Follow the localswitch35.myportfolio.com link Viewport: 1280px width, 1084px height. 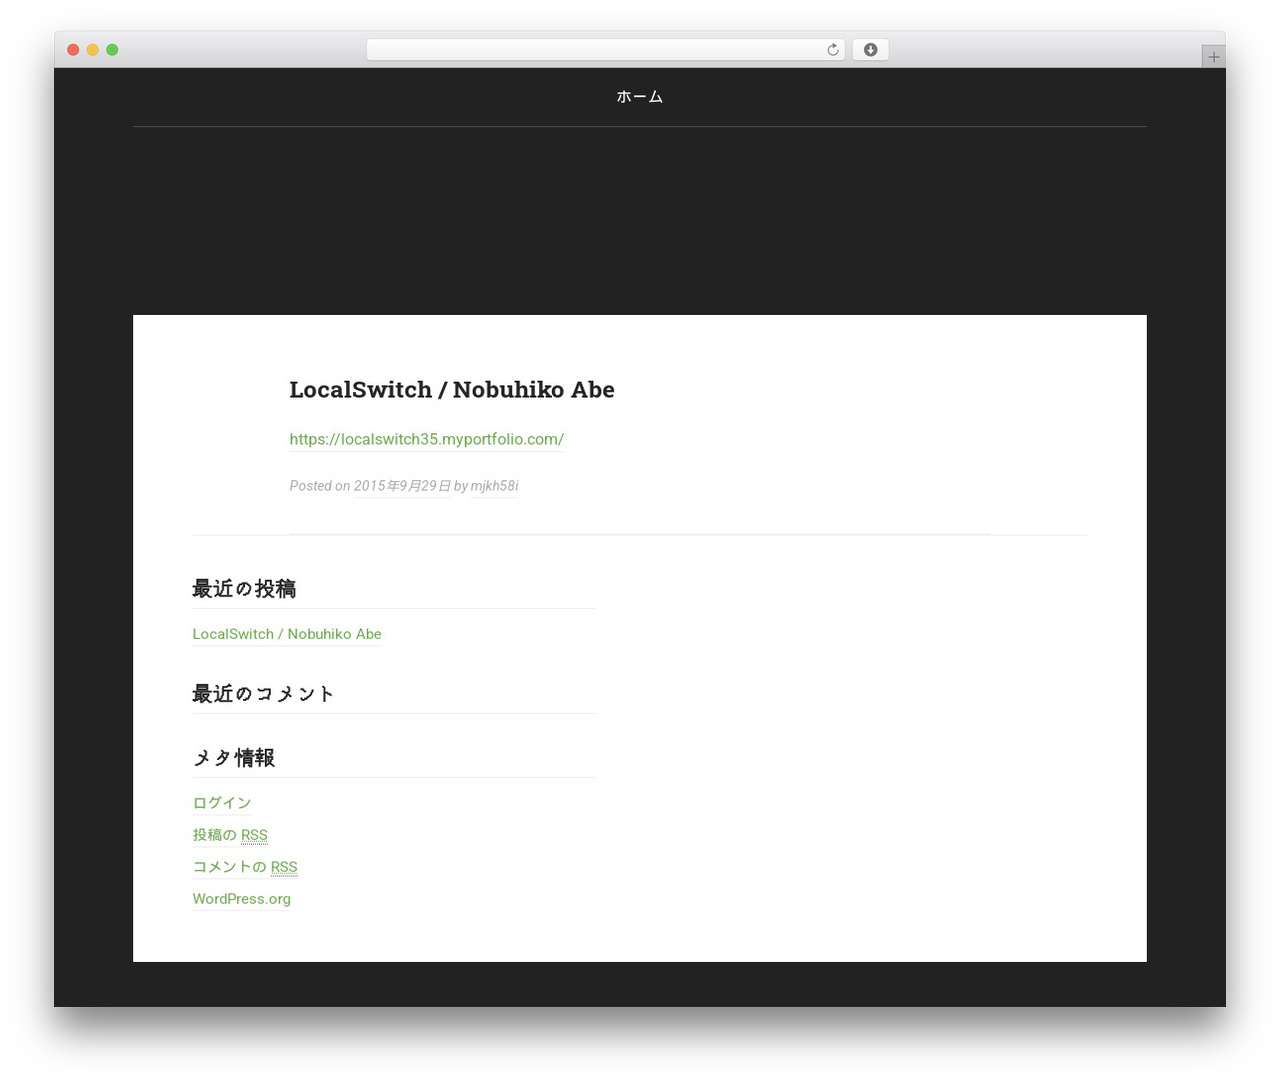click(x=427, y=439)
